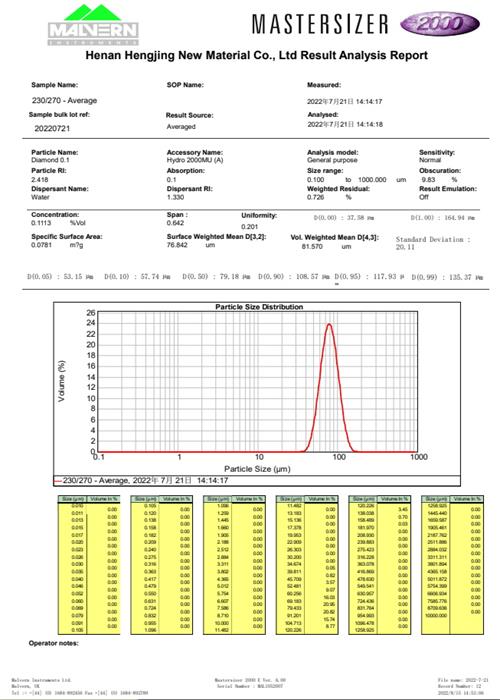This screenshot has height=700, width=500.
Task: Select the Analysed timestamp ending 14:14:18
Action: (345, 124)
